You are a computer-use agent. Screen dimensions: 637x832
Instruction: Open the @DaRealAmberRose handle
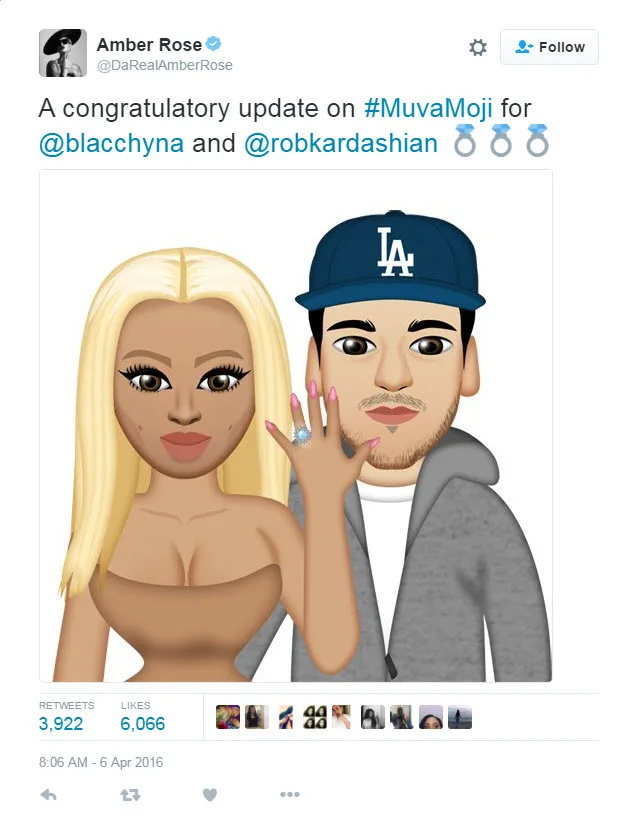click(x=165, y=65)
